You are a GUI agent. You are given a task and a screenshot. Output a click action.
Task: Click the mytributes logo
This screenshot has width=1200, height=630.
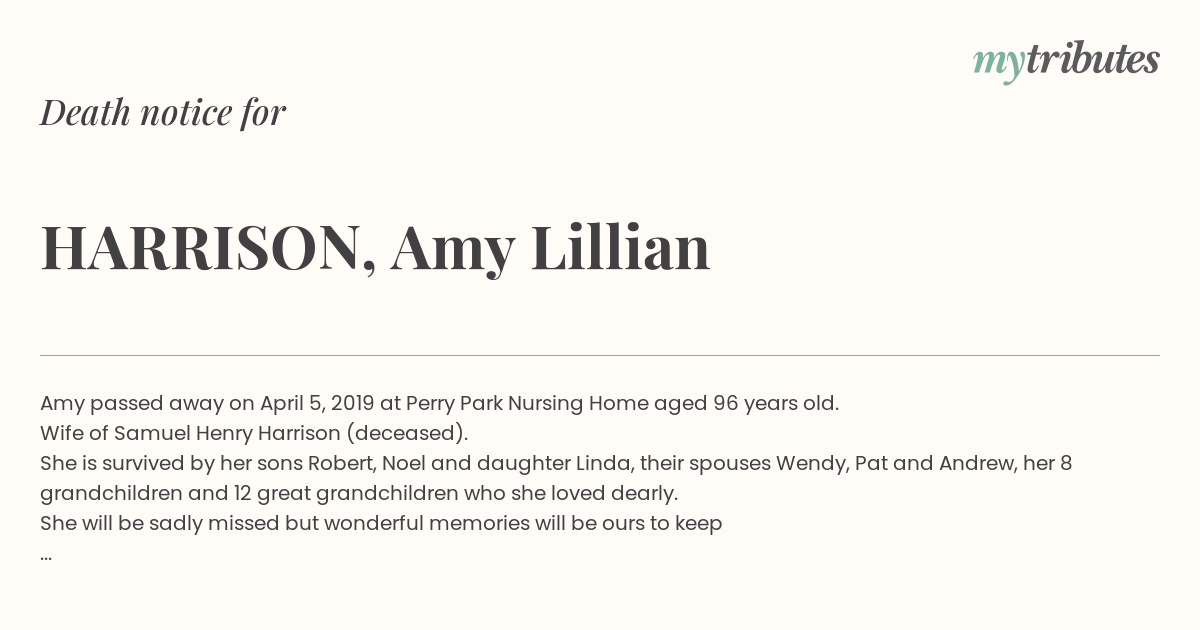[1066, 61]
